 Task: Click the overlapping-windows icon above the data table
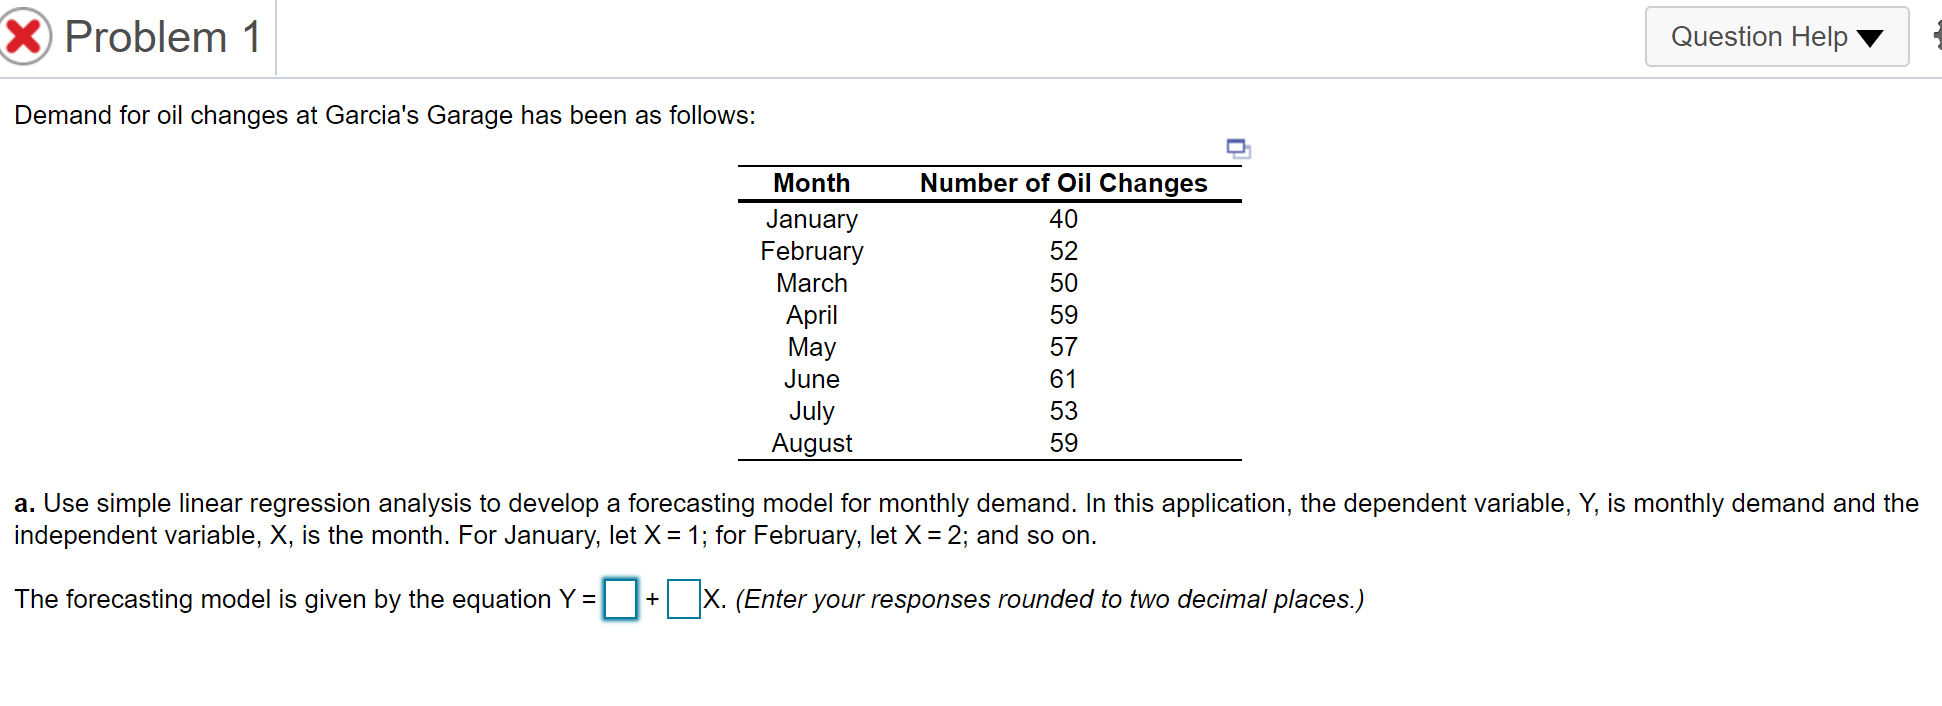pos(1237,148)
